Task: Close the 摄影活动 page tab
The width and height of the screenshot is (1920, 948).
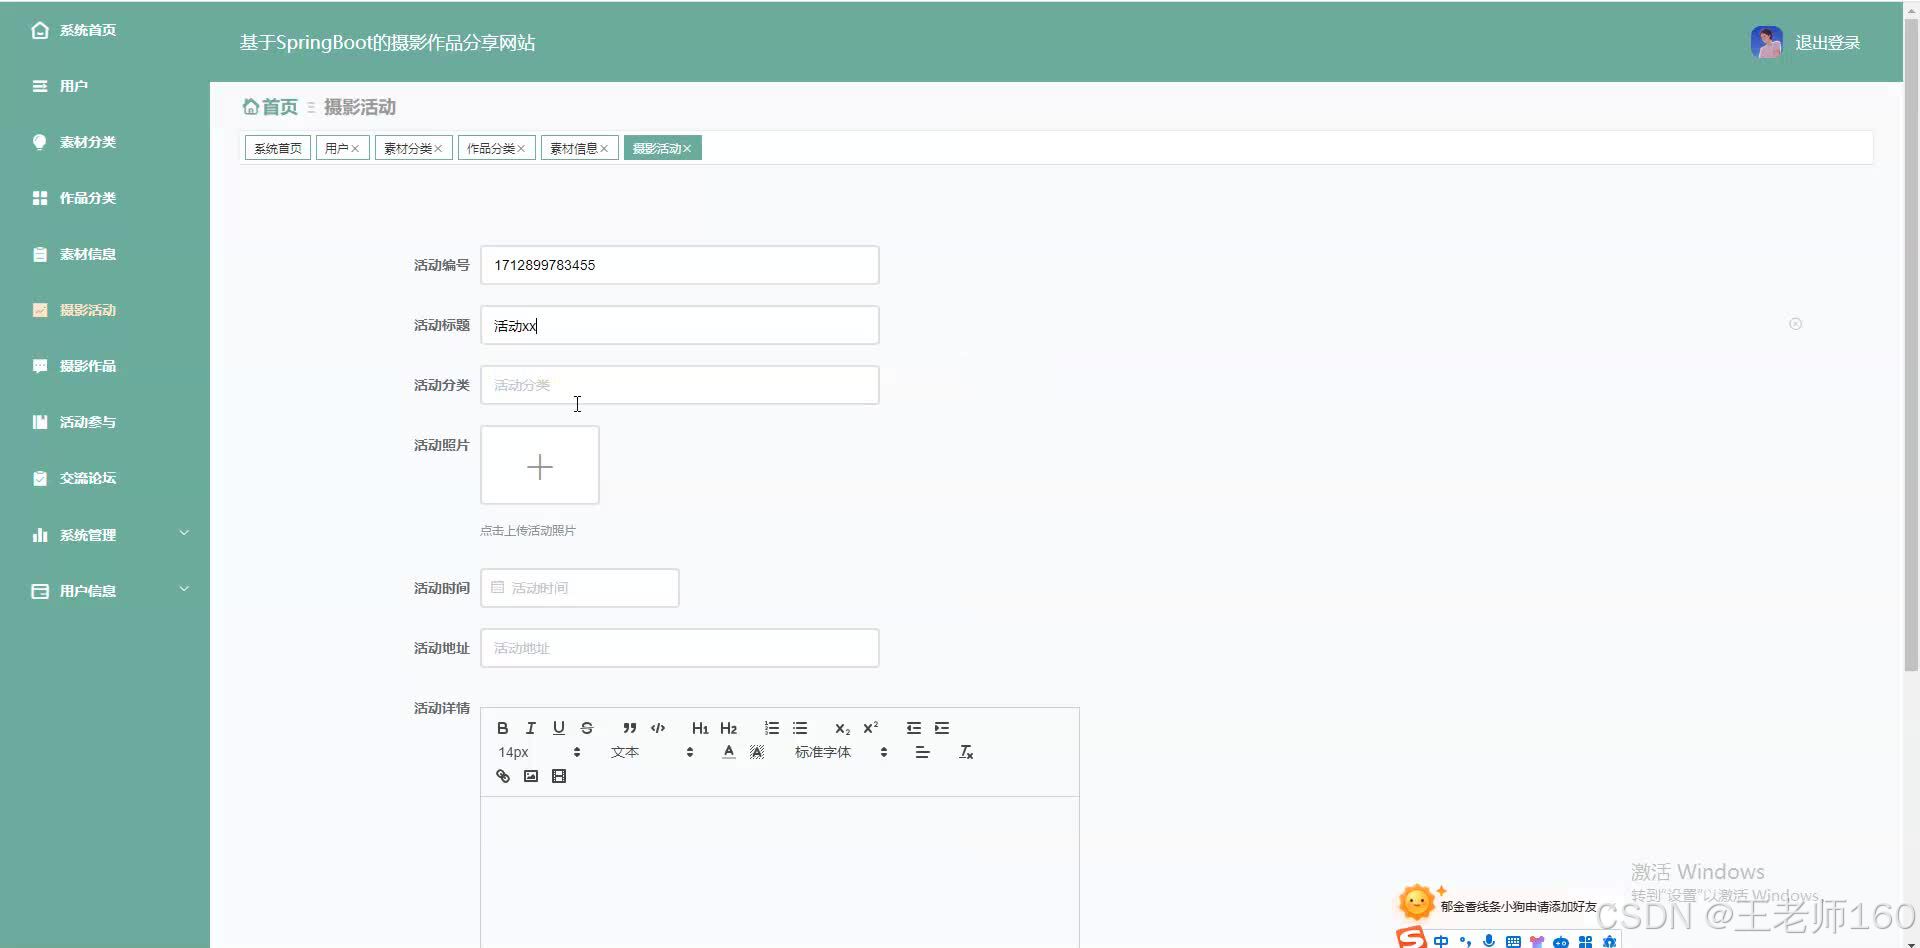Action: [687, 149]
